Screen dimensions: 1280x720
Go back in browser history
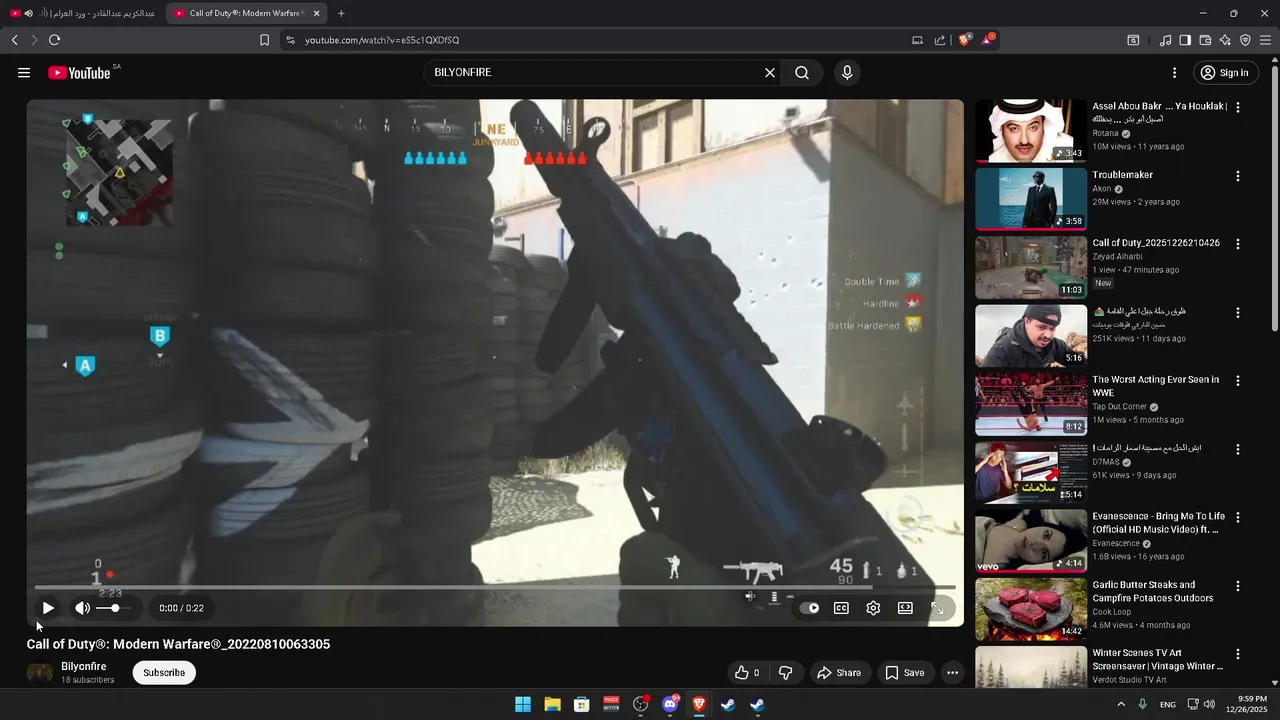(15, 40)
